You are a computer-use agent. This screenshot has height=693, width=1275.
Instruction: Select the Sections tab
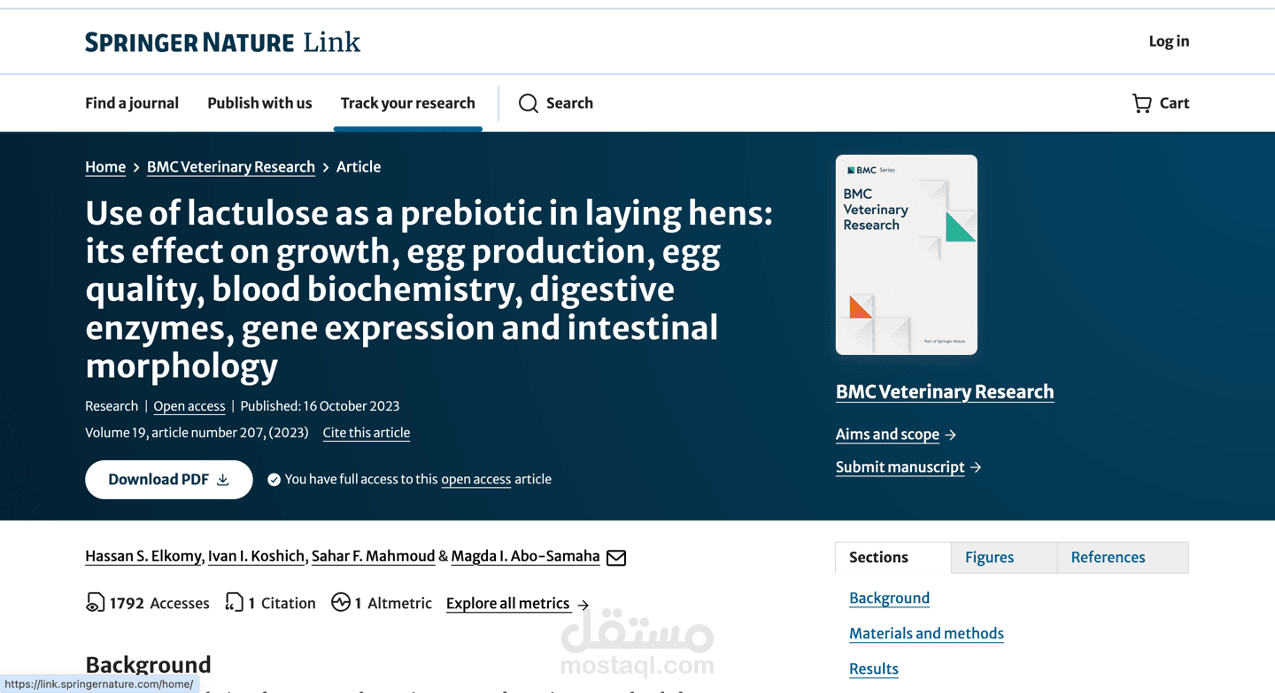tap(879, 557)
